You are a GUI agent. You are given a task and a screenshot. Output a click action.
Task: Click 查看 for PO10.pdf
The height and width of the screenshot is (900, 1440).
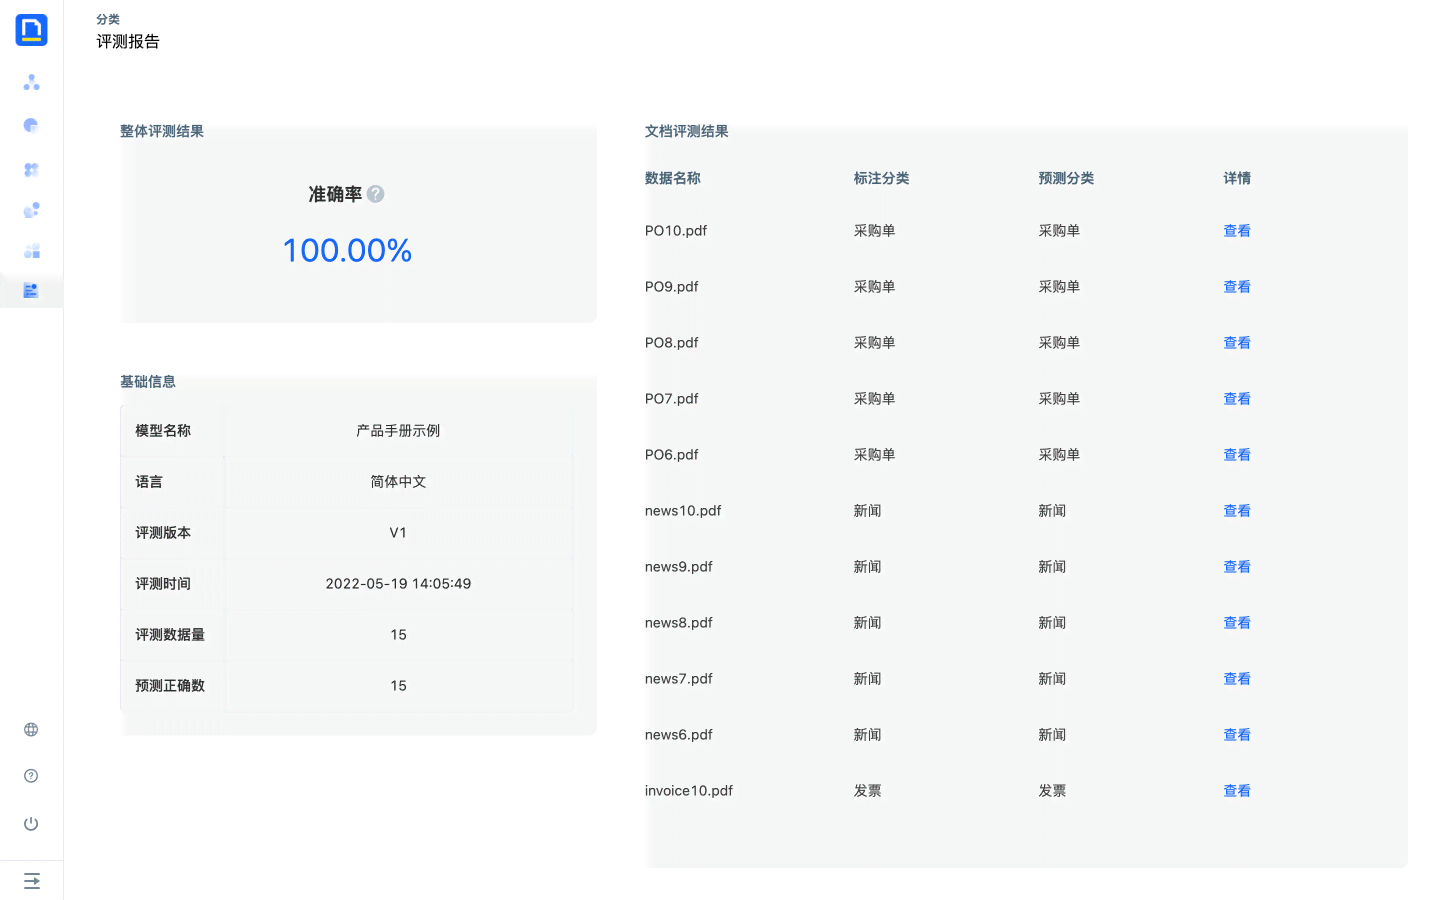point(1237,231)
